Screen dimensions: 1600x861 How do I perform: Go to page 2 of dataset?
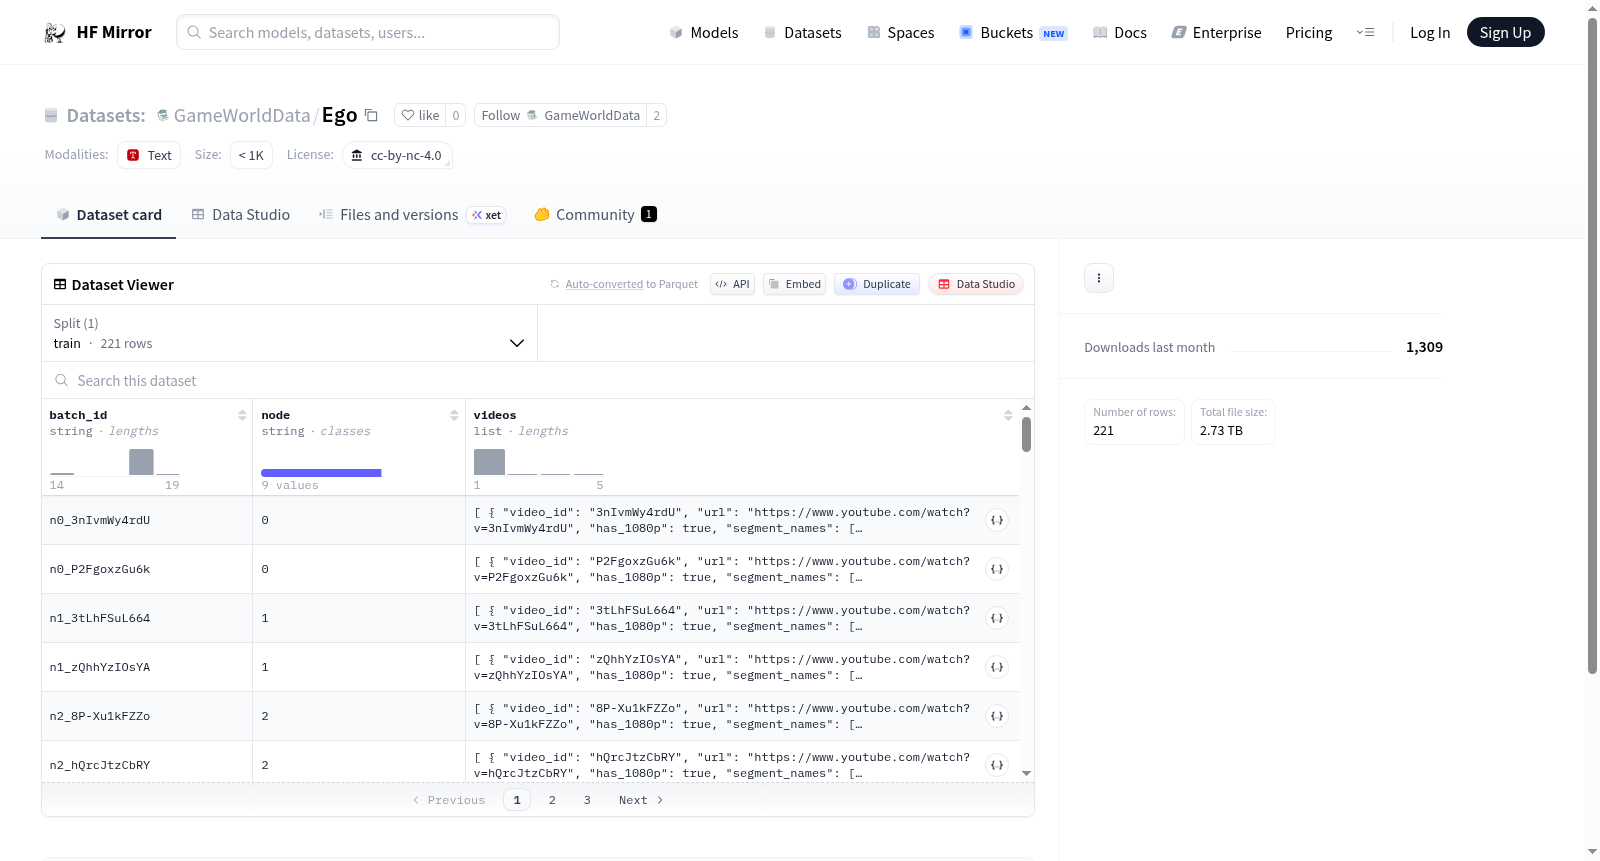(x=552, y=800)
